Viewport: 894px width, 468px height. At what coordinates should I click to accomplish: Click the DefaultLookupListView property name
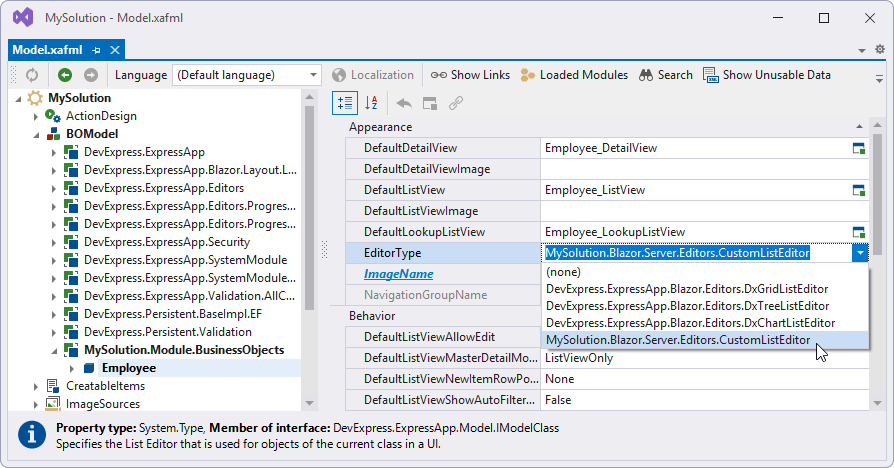tap(425, 232)
